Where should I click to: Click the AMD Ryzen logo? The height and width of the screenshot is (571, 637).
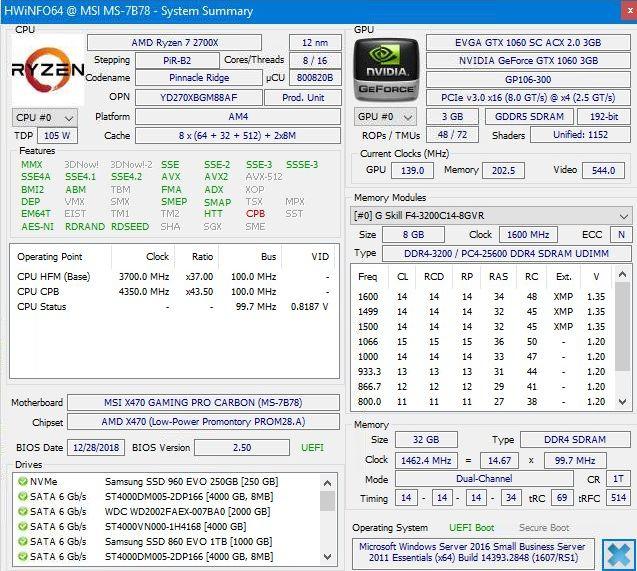click(x=47, y=69)
